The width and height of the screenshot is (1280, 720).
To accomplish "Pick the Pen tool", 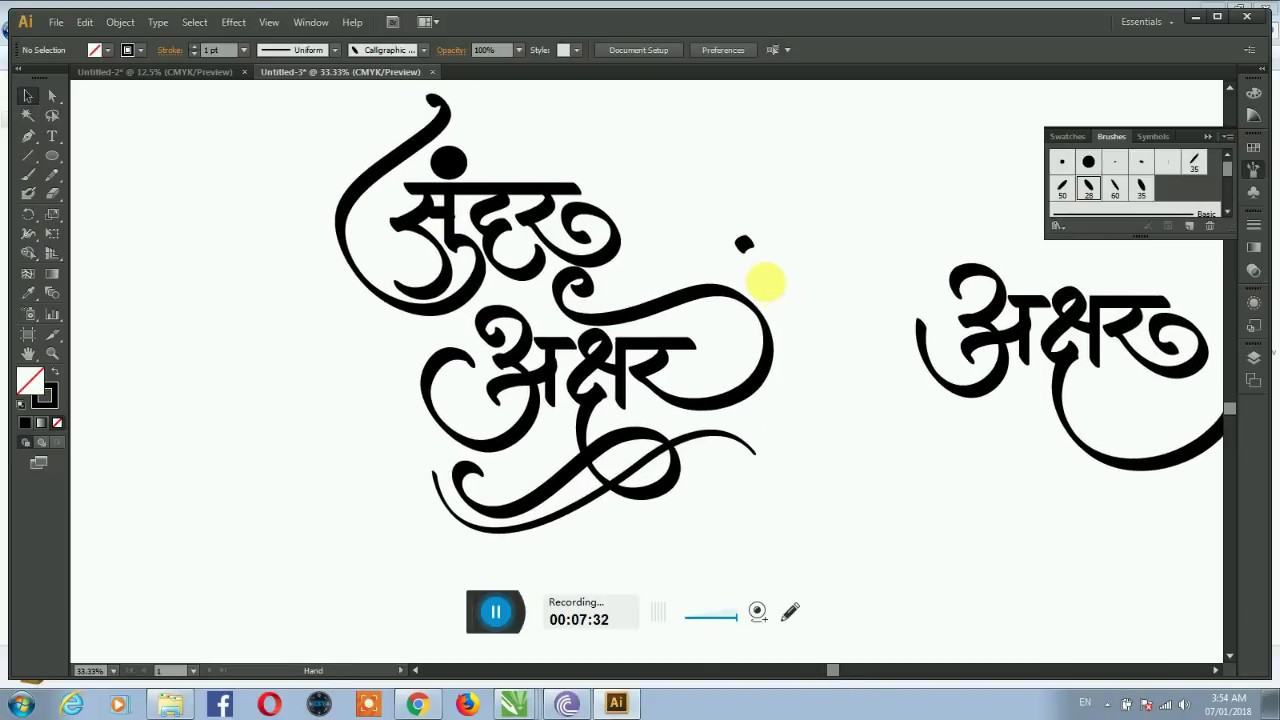I will click(28, 136).
